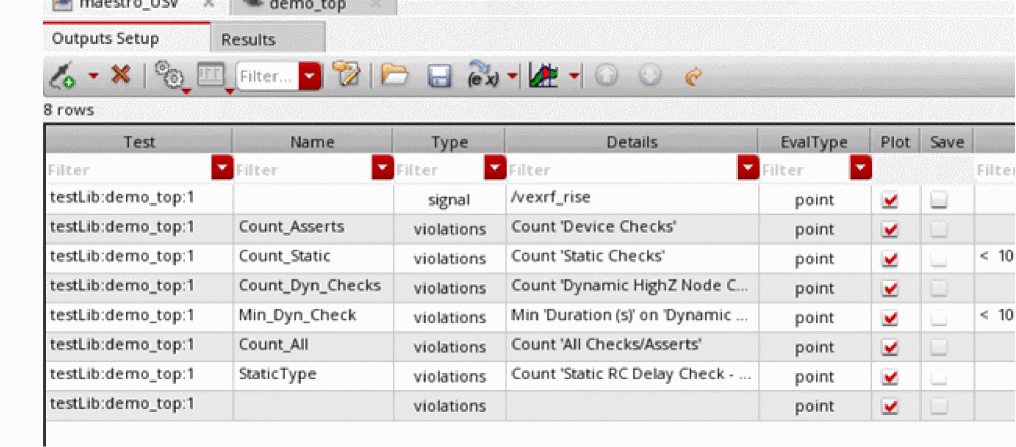Click the EvalType column header

pyautogui.click(x=813, y=143)
